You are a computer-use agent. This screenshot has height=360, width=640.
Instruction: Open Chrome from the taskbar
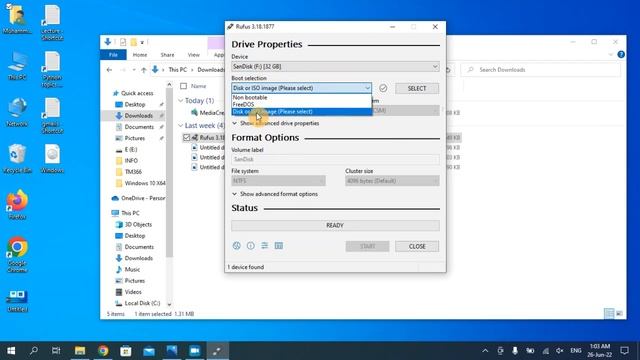[x=103, y=351]
